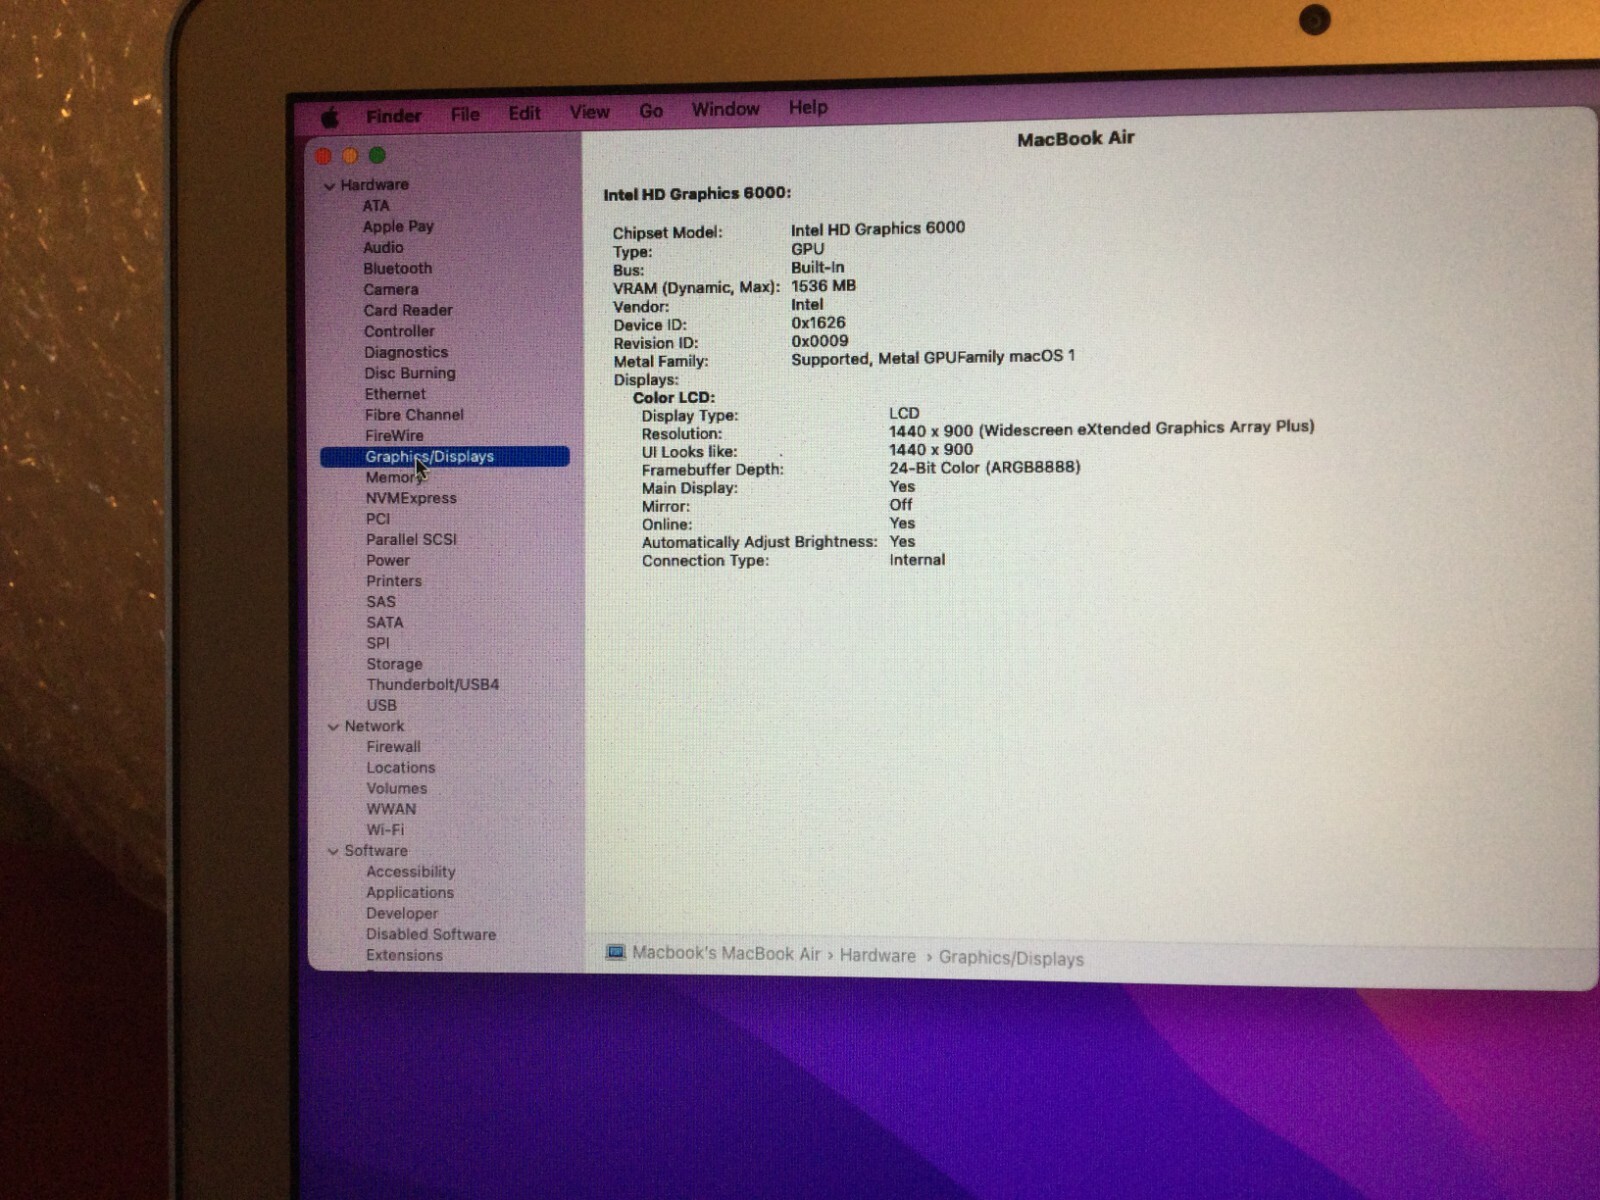Click the Intel HD Graphics 6000 heading
This screenshot has height=1200, width=1600.
[697, 194]
